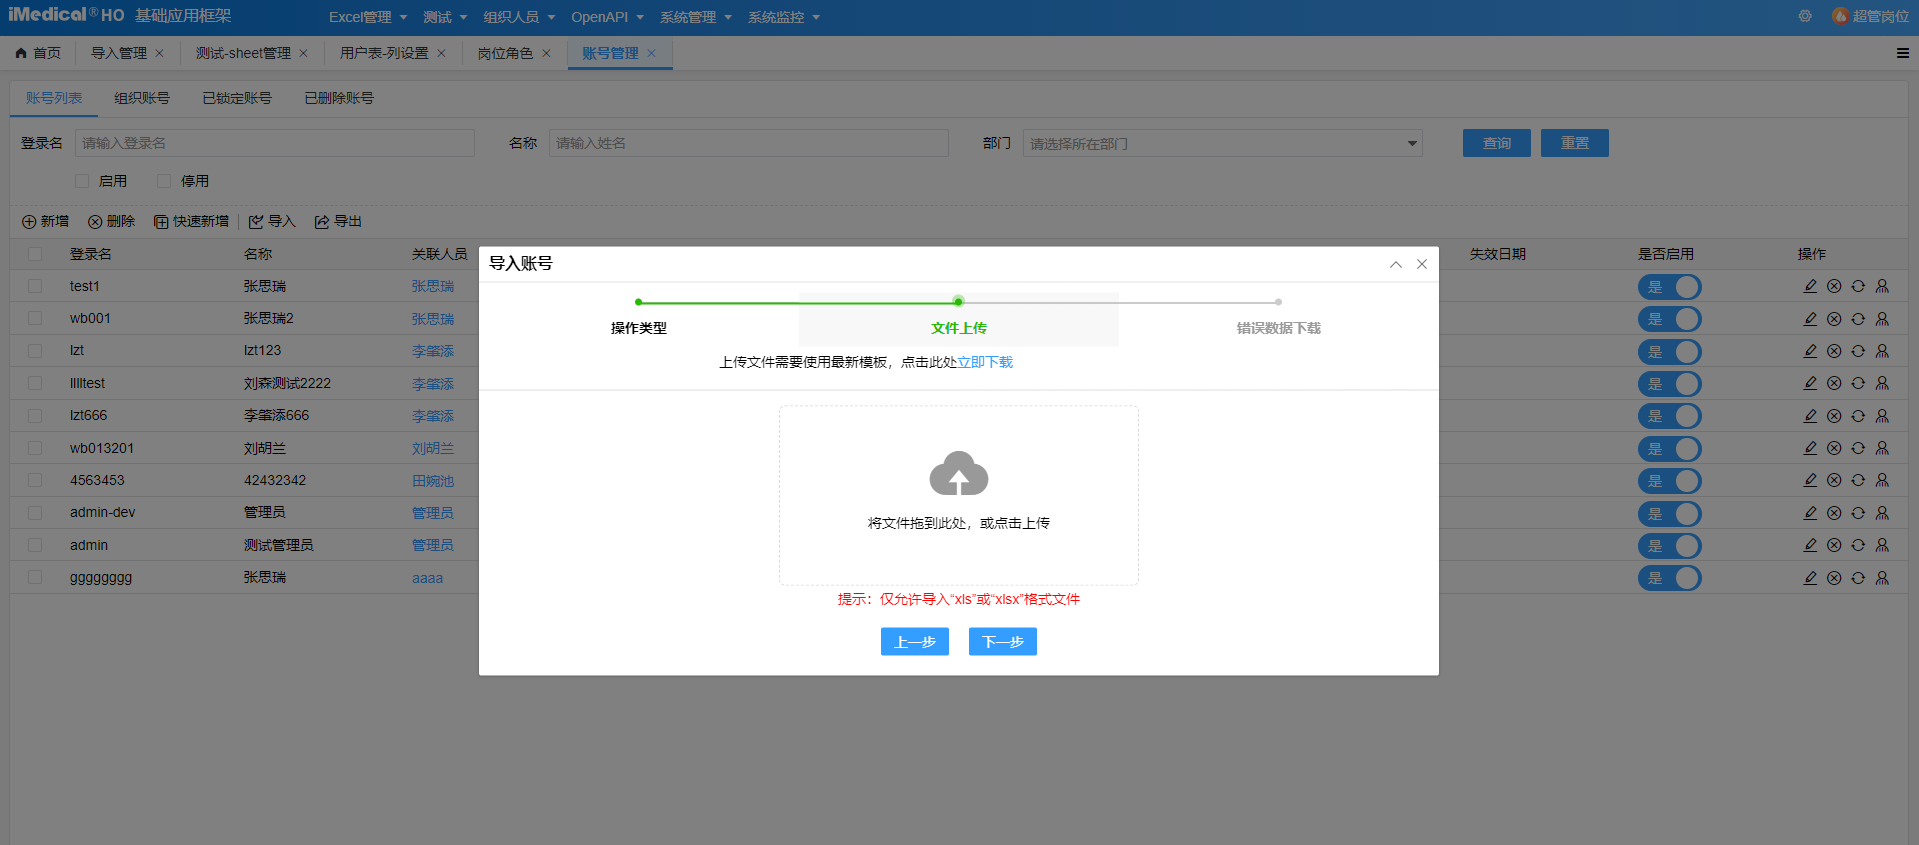Toggle the 是否启用 switch for lzt666

click(1669, 416)
